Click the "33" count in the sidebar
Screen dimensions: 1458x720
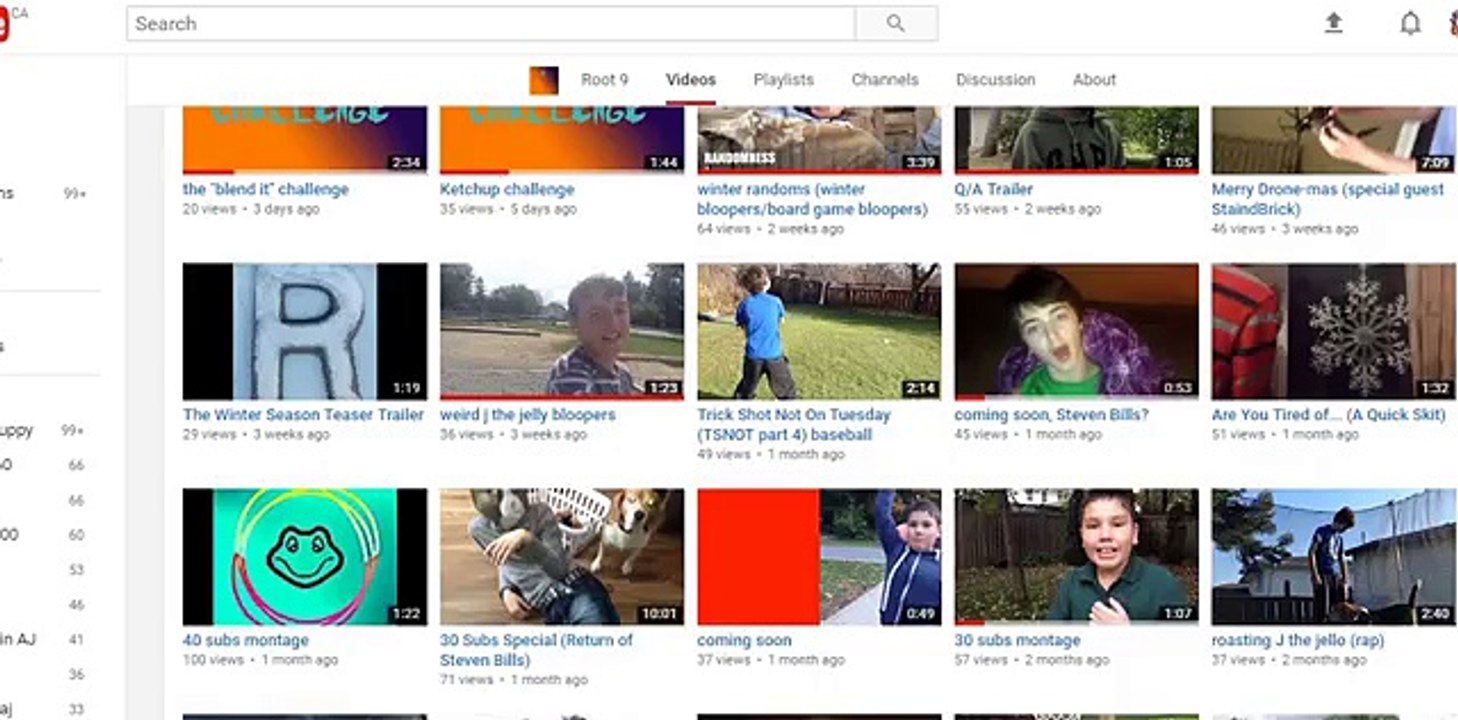(76, 710)
